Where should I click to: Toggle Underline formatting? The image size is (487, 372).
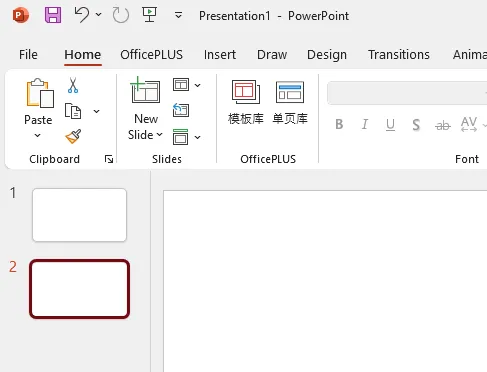(390, 125)
